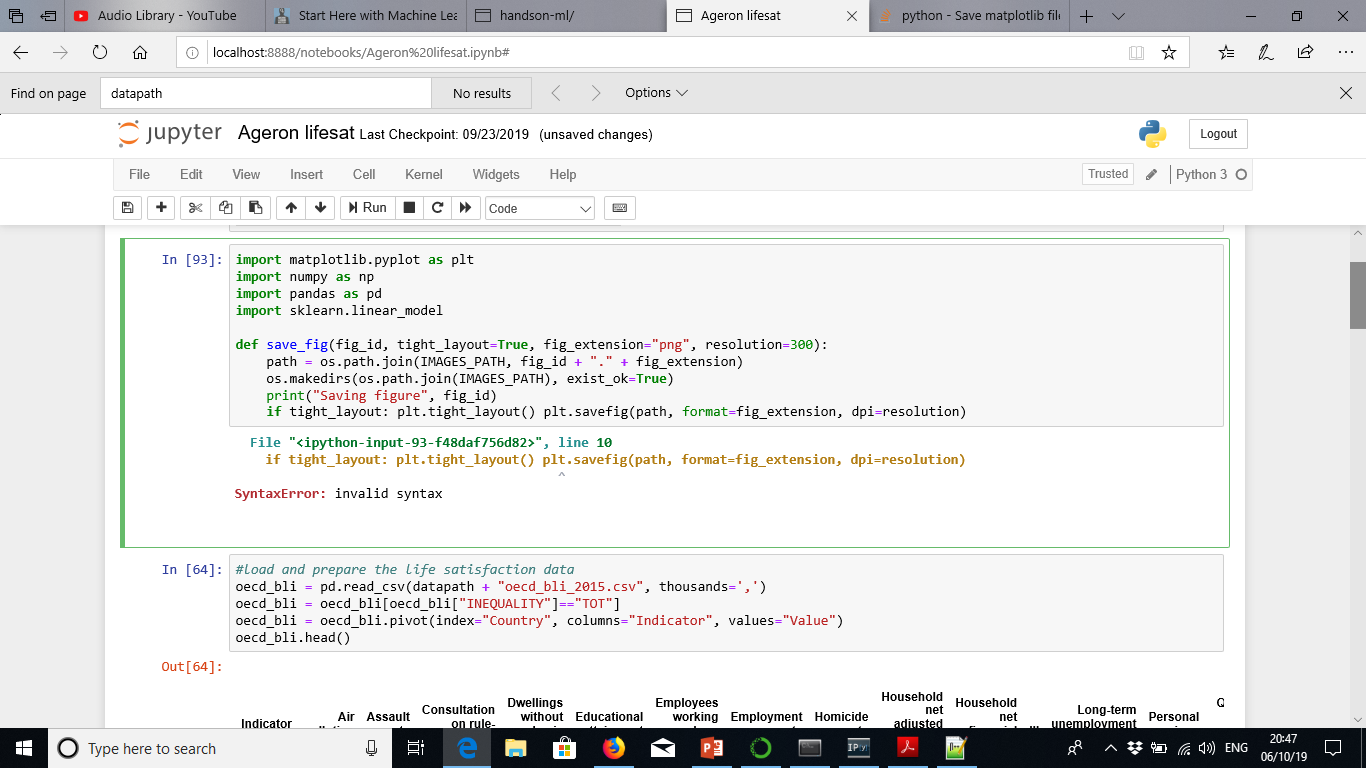Cut the selected cell with scissors icon
The height and width of the screenshot is (768, 1366).
[194, 208]
